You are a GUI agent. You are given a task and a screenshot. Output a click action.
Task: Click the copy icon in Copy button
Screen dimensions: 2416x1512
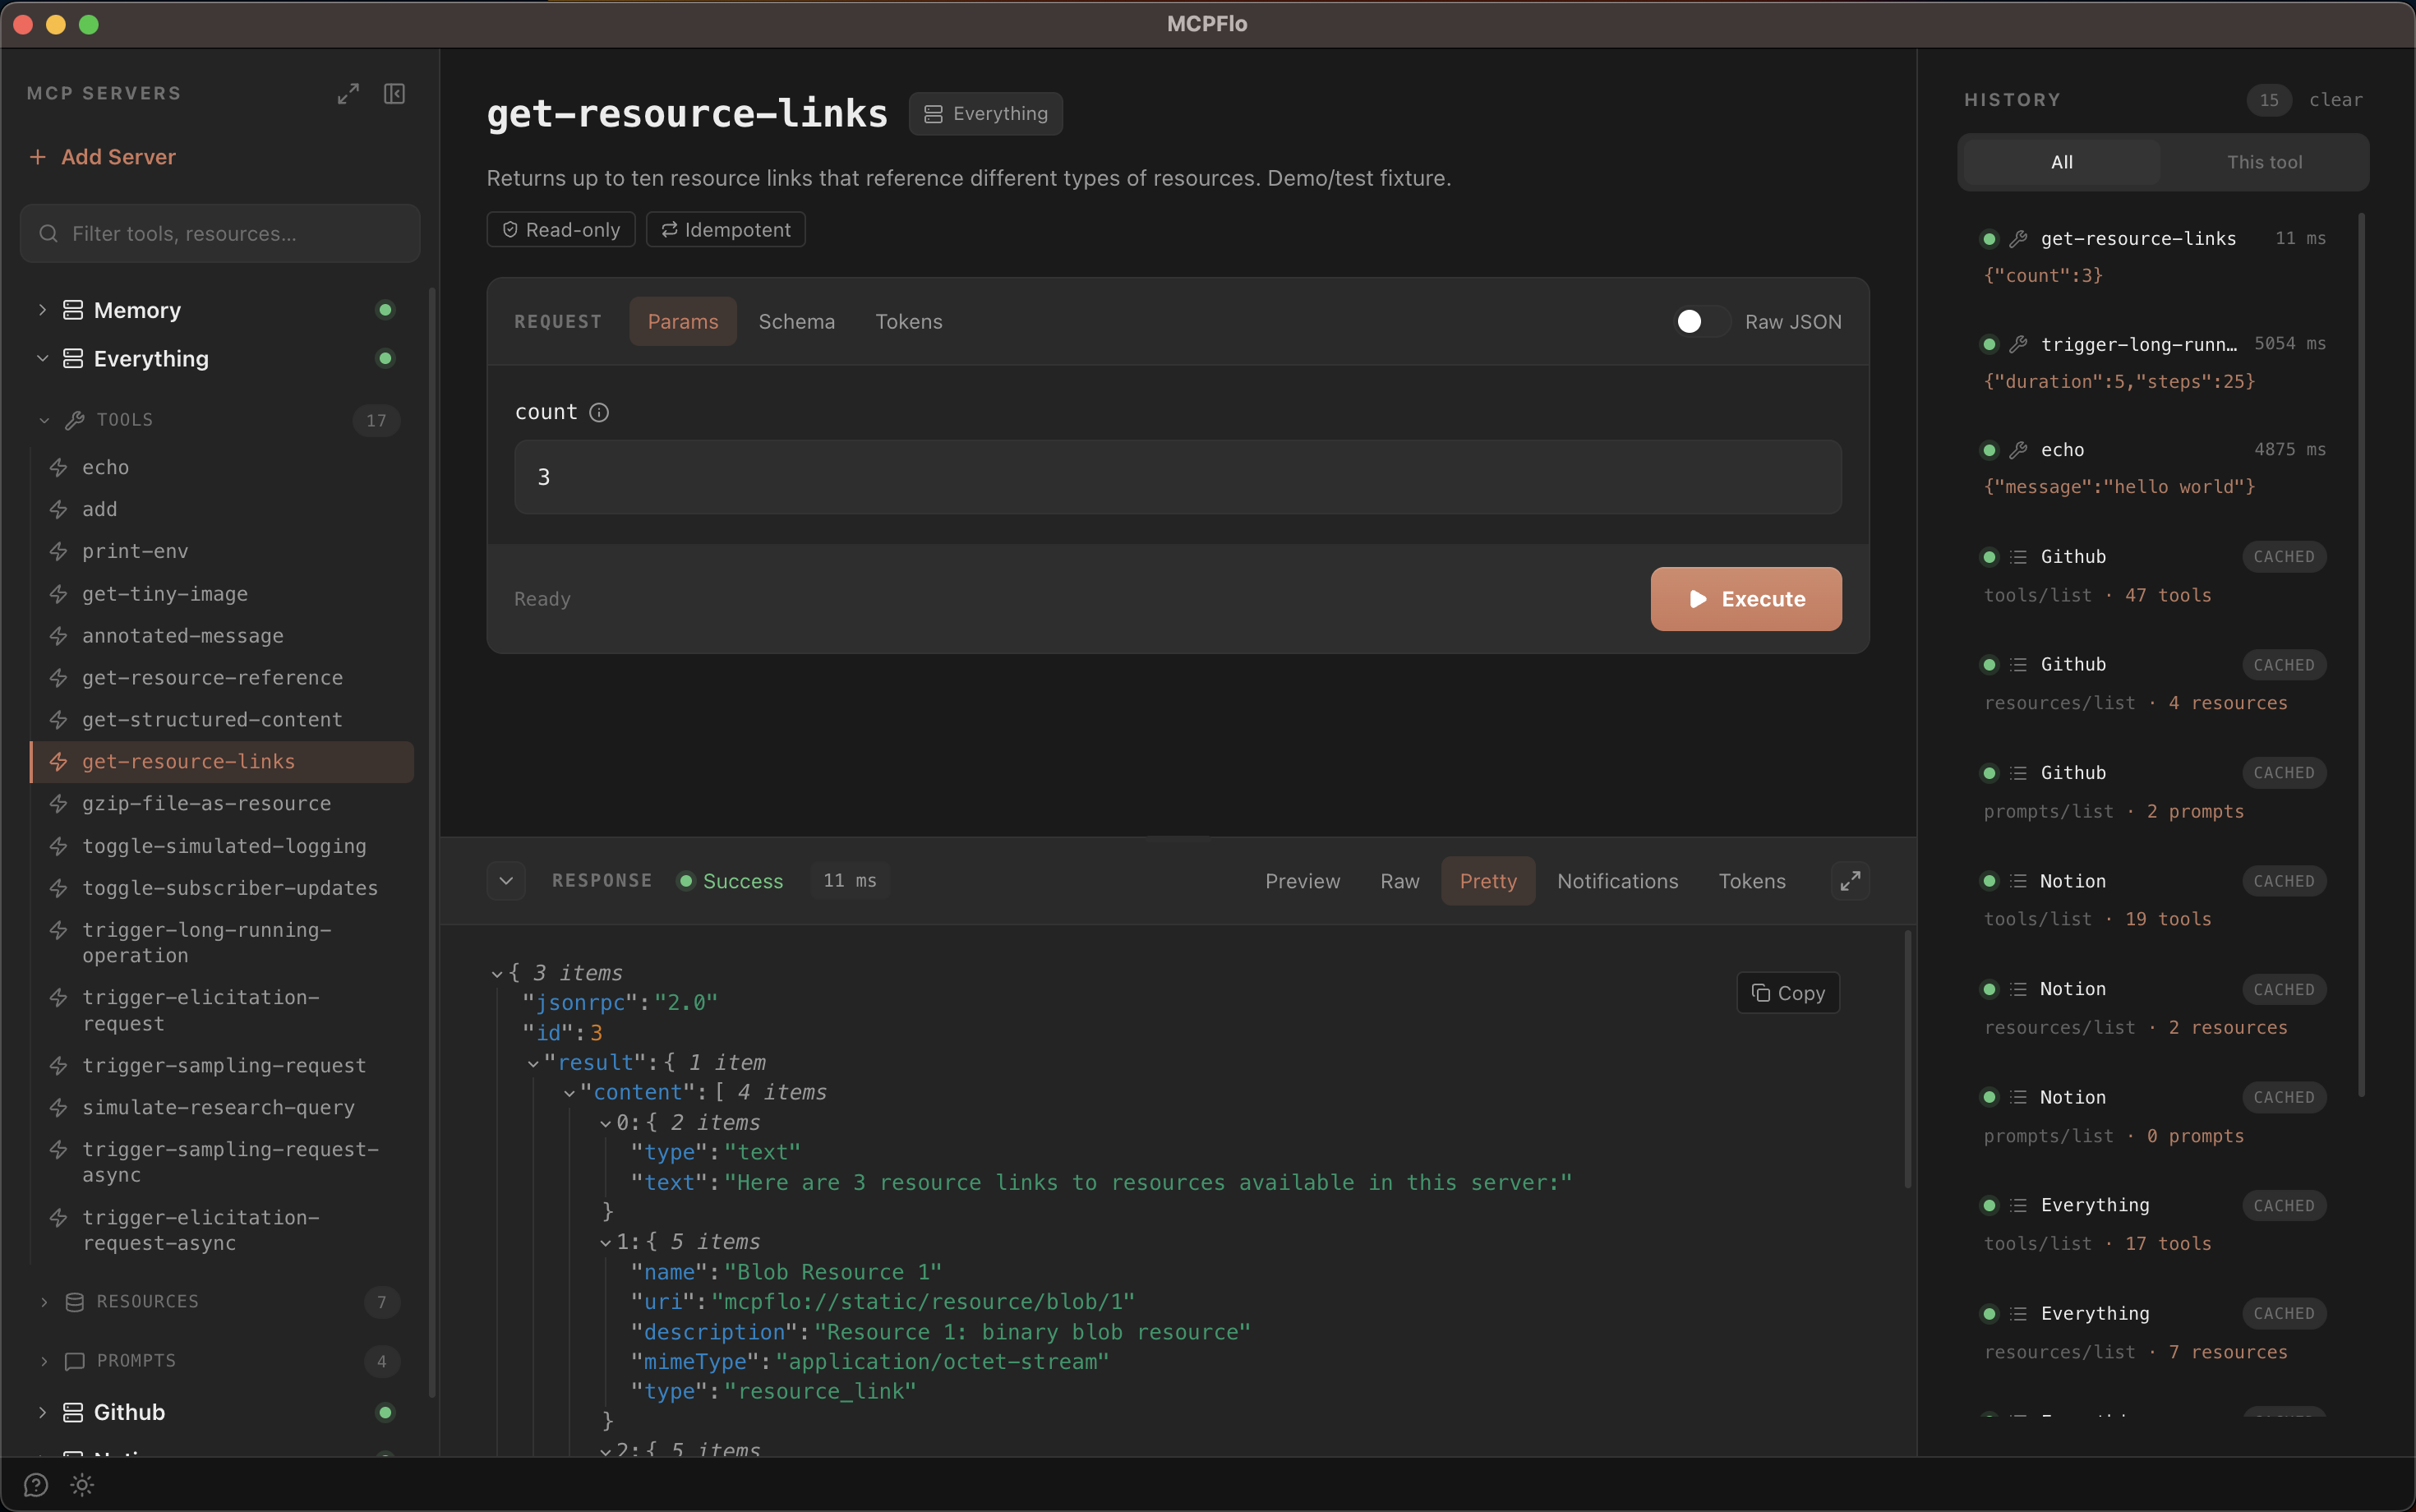coord(1761,993)
